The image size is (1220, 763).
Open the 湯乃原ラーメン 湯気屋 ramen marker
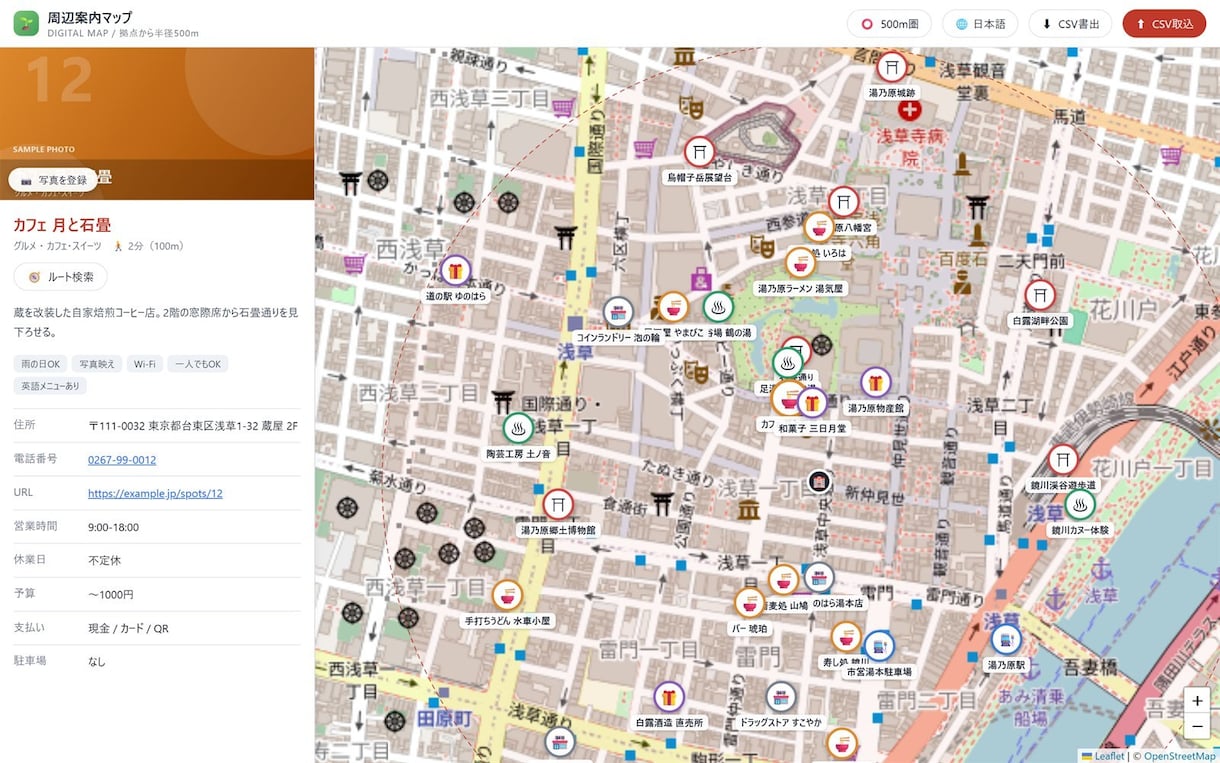[799, 263]
